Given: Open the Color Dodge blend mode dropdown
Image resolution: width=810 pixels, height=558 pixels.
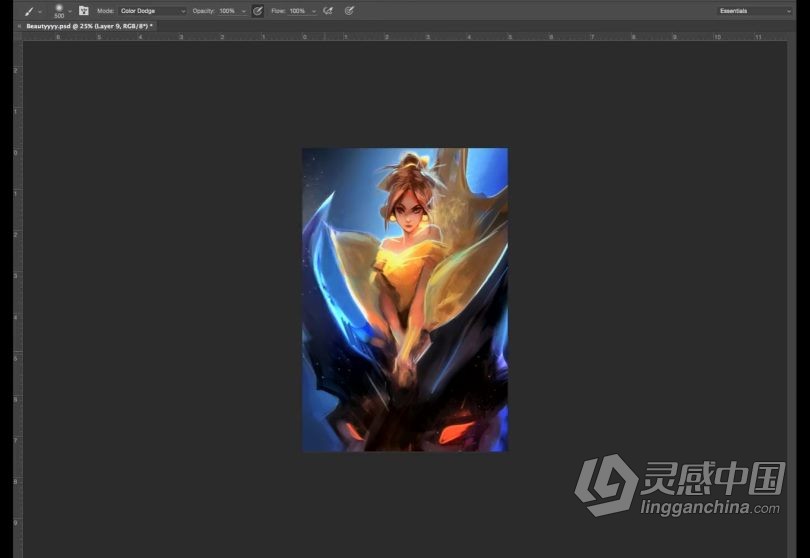Looking at the screenshot, I should [x=152, y=11].
